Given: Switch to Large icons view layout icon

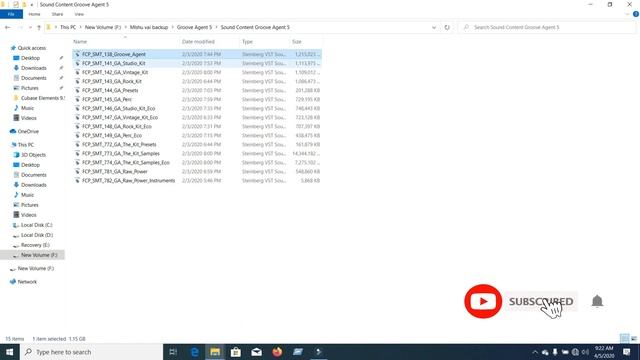Looking at the screenshot, I should click(x=634, y=338).
